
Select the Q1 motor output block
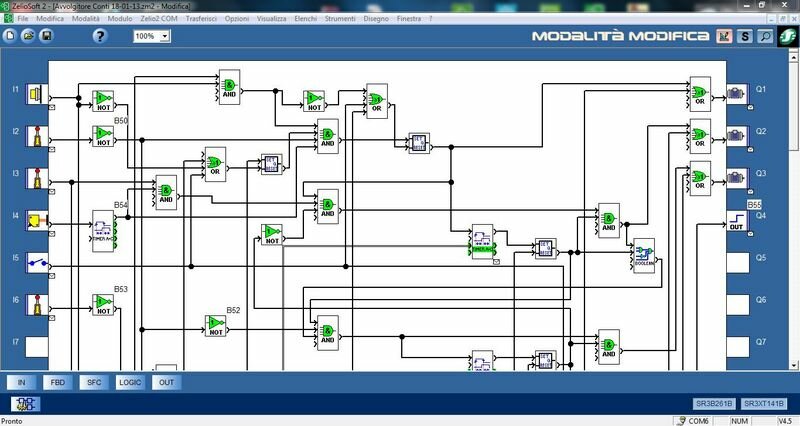(x=737, y=94)
